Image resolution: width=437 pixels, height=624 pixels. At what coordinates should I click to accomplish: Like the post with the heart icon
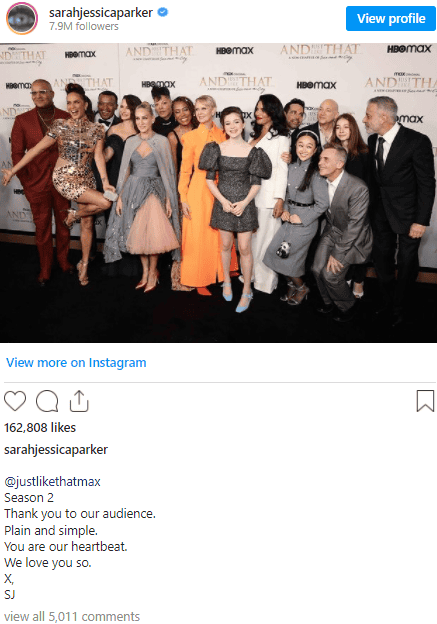point(15,401)
